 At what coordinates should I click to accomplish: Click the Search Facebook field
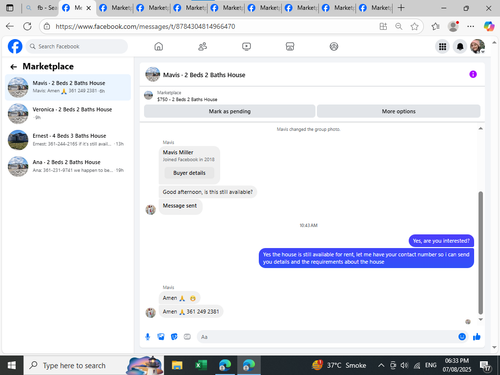coord(77,46)
